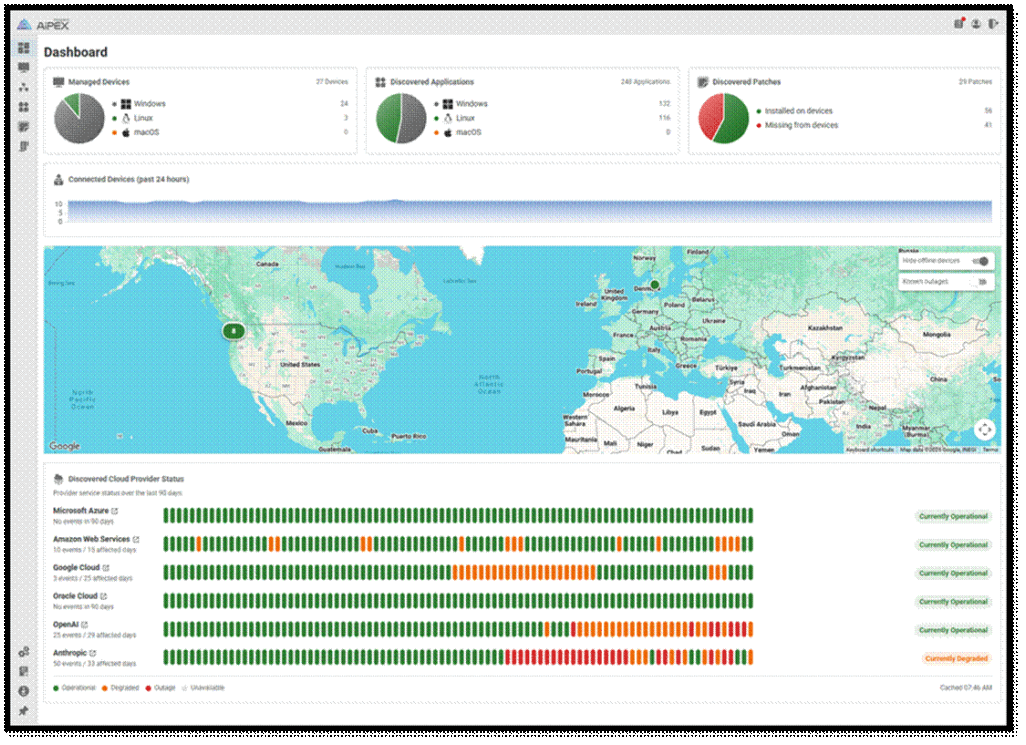Viewport: 1026px width, 745px height.
Task: Open Anthropic external link icon
Action: pos(93,653)
